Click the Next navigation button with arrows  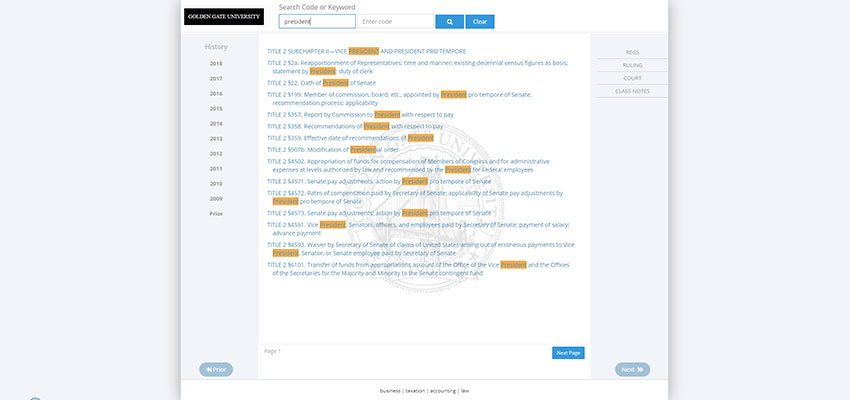pos(632,370)
